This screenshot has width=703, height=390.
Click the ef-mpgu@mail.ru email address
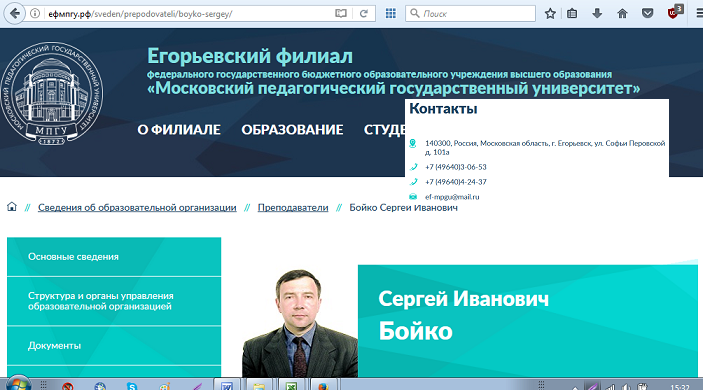(x=452, y=197)
